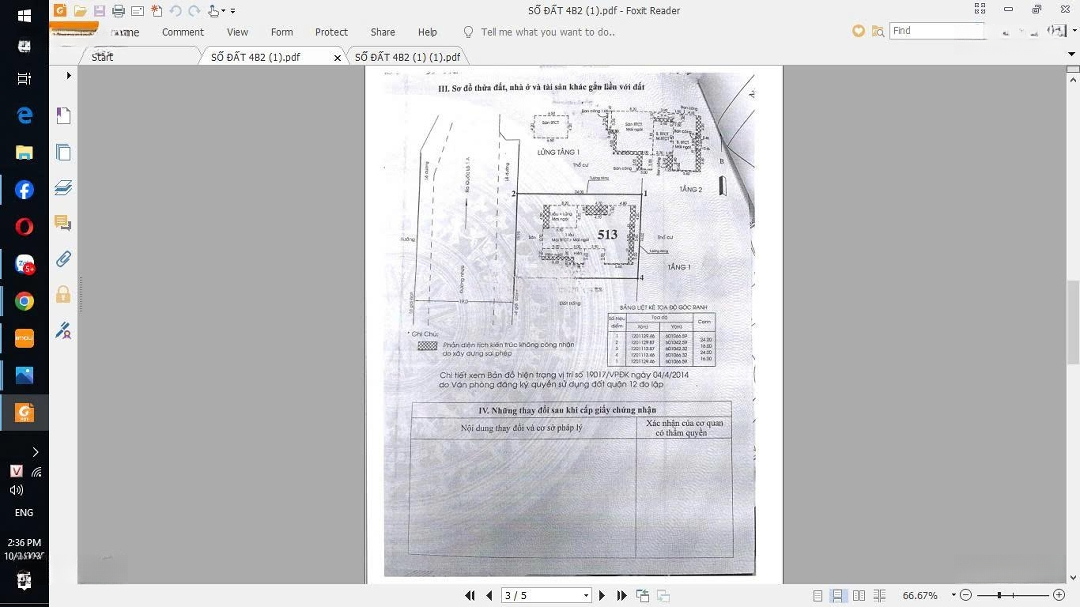Switch to single page view mode
The height and width of the screenshot is (607, 1080).
click(x=818, y=596)
